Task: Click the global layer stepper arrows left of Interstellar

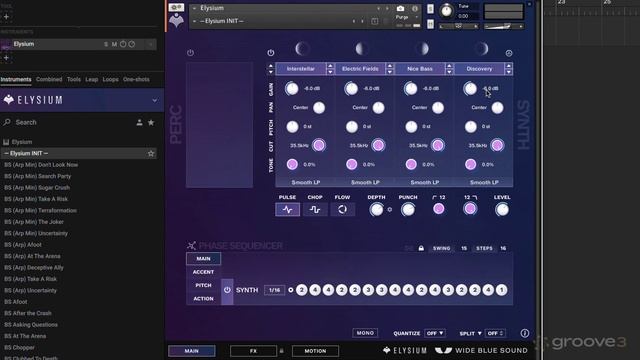Action: 270,69
